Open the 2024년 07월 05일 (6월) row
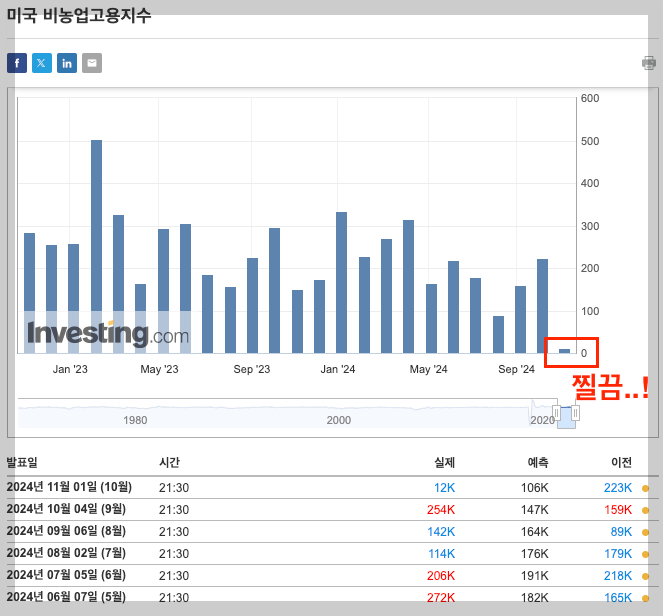Viewport: 663px width, 616px height. tap(332, 575)
